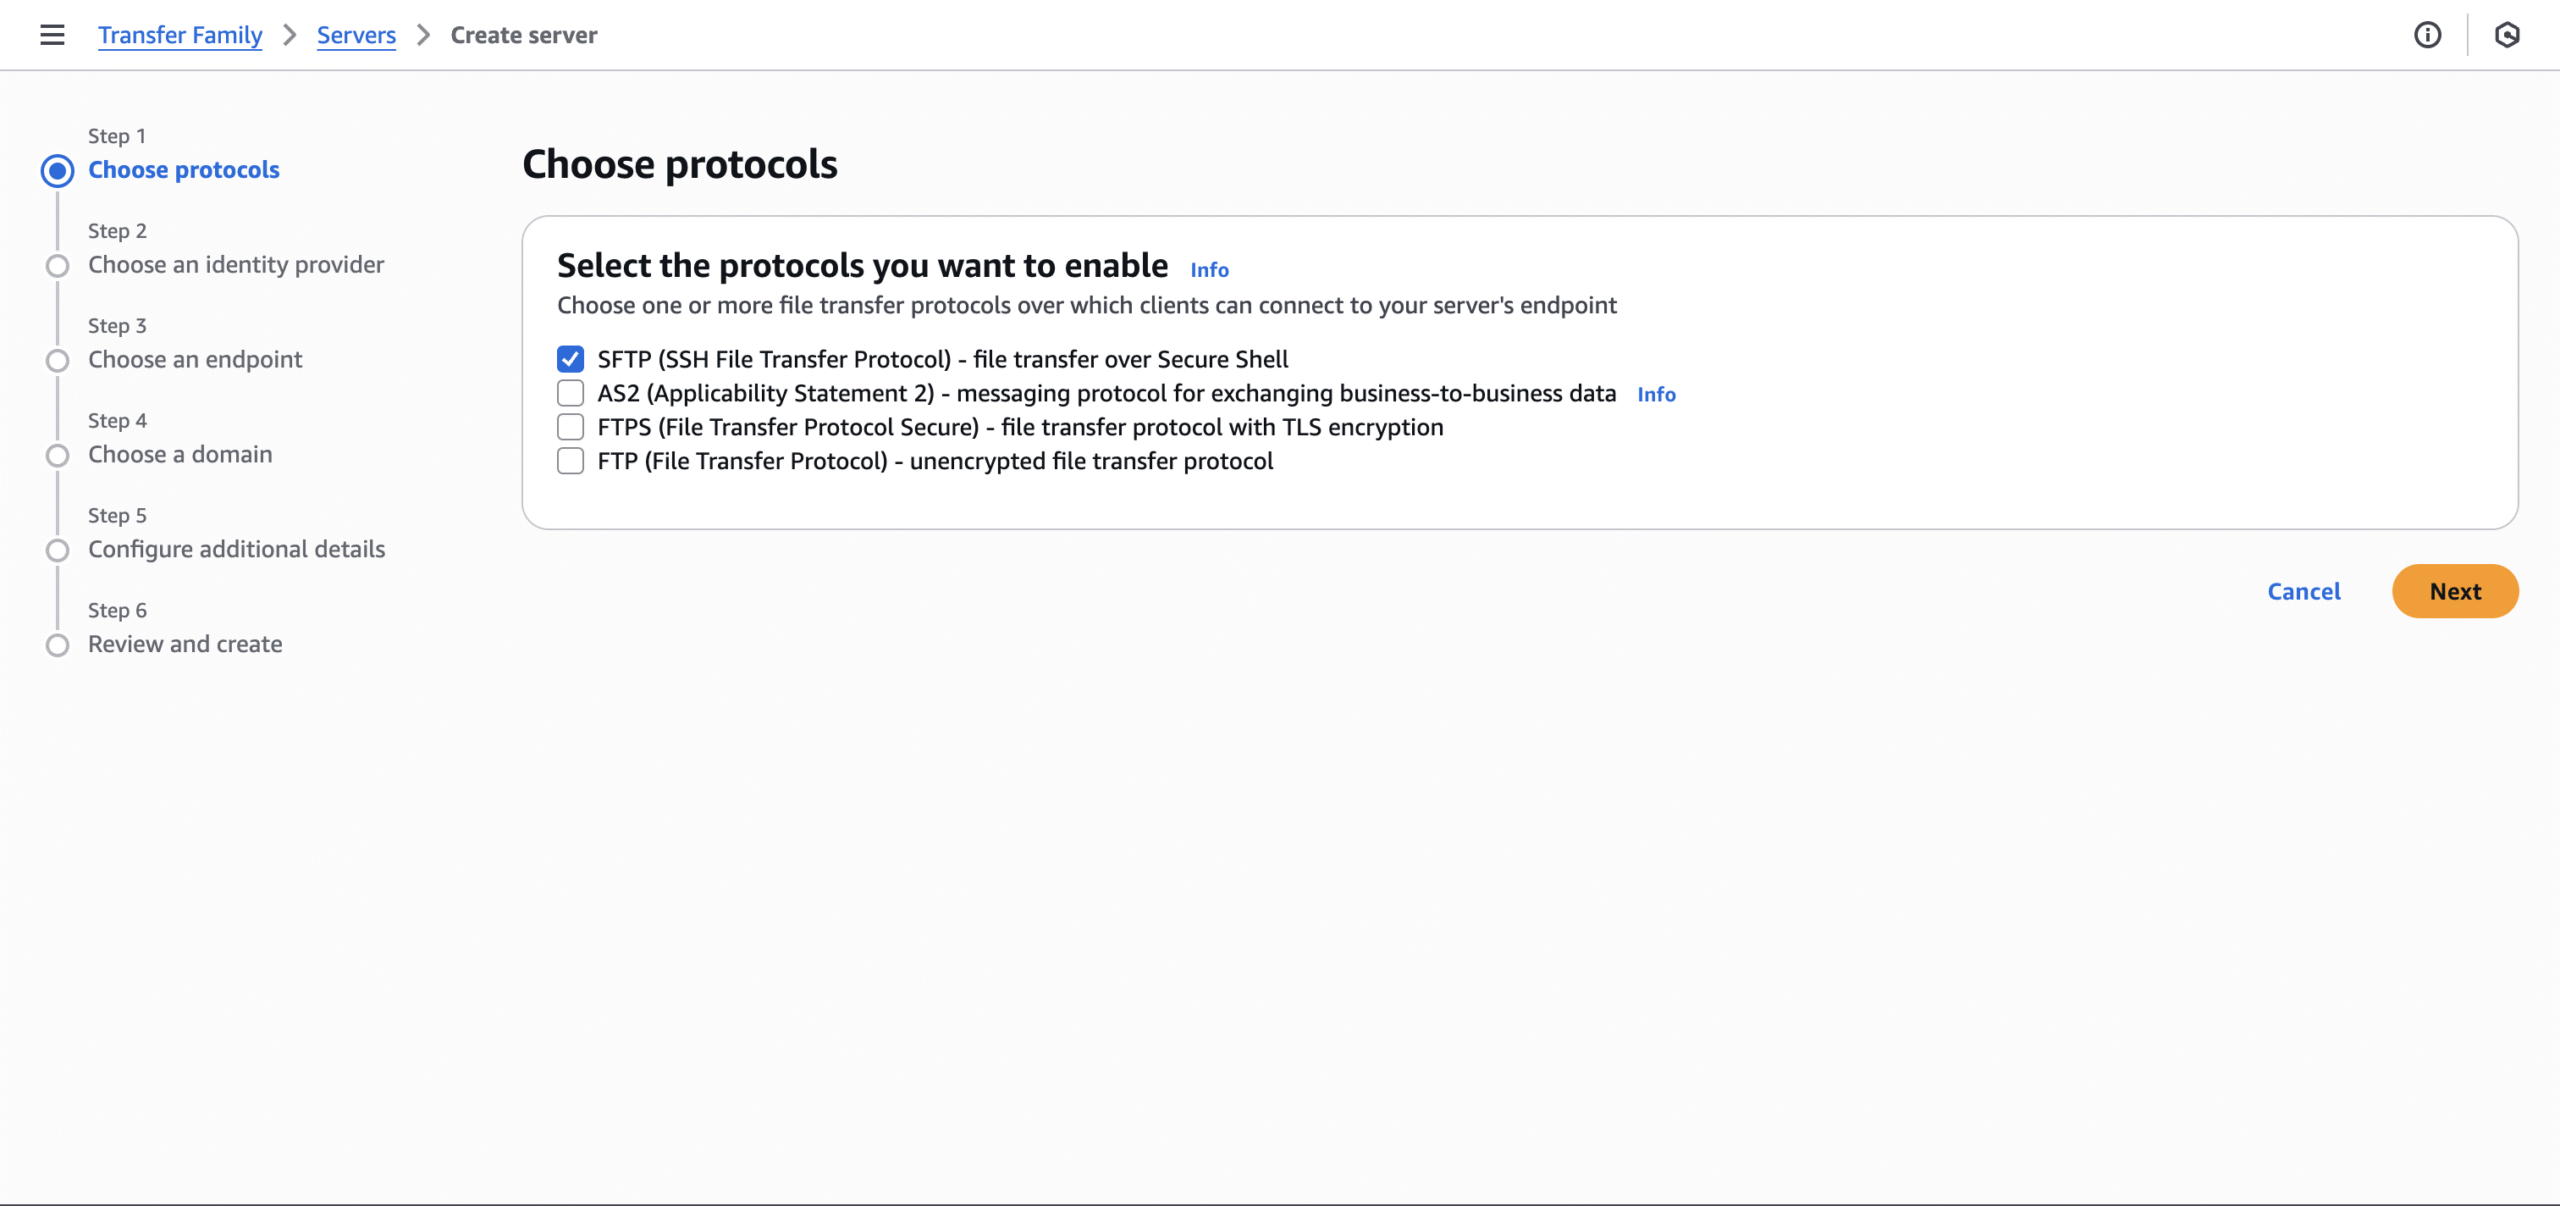
Task: Click the Step 1 wizard step indicator
Action: click(x=58, y=171)
